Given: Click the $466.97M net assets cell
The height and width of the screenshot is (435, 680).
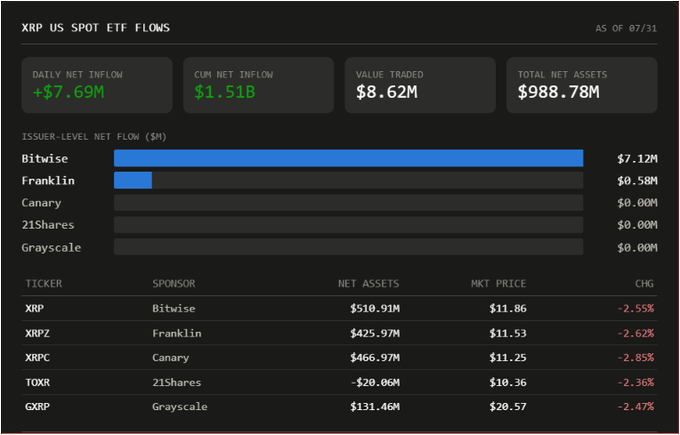Looking at the screenshot, I should point(375,357).
